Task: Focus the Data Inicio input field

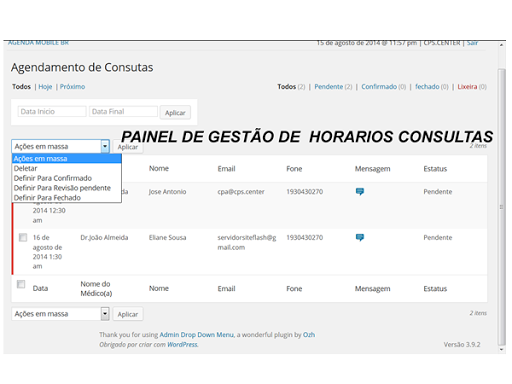Action: pos(52,111)
